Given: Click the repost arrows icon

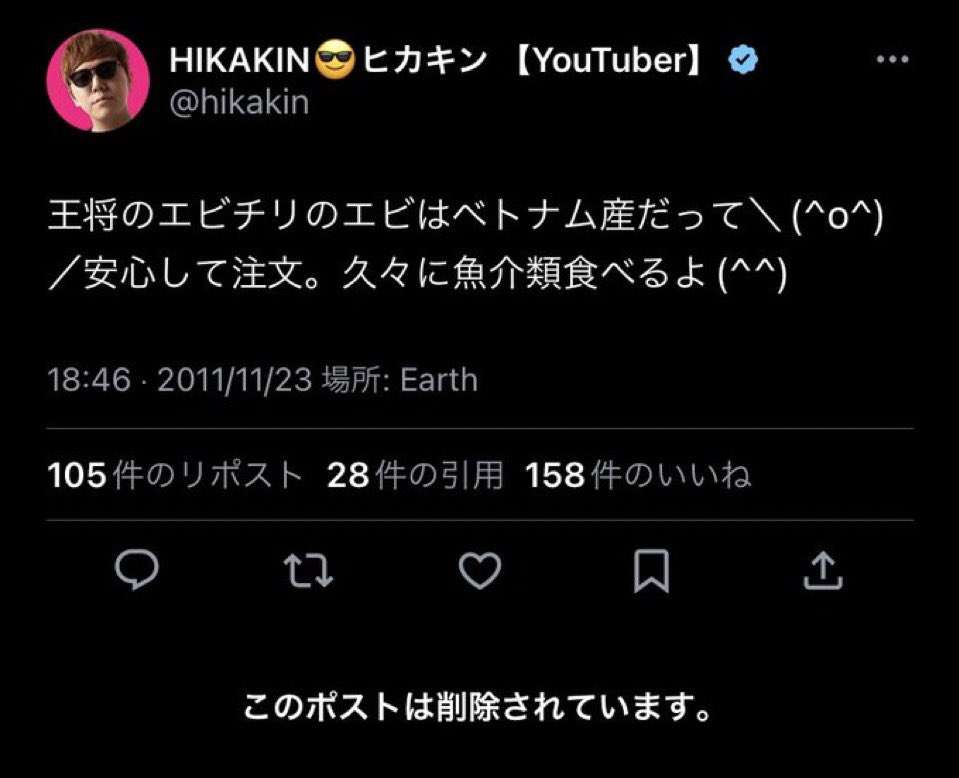Looking at the screenshot, I should point(307,572).
